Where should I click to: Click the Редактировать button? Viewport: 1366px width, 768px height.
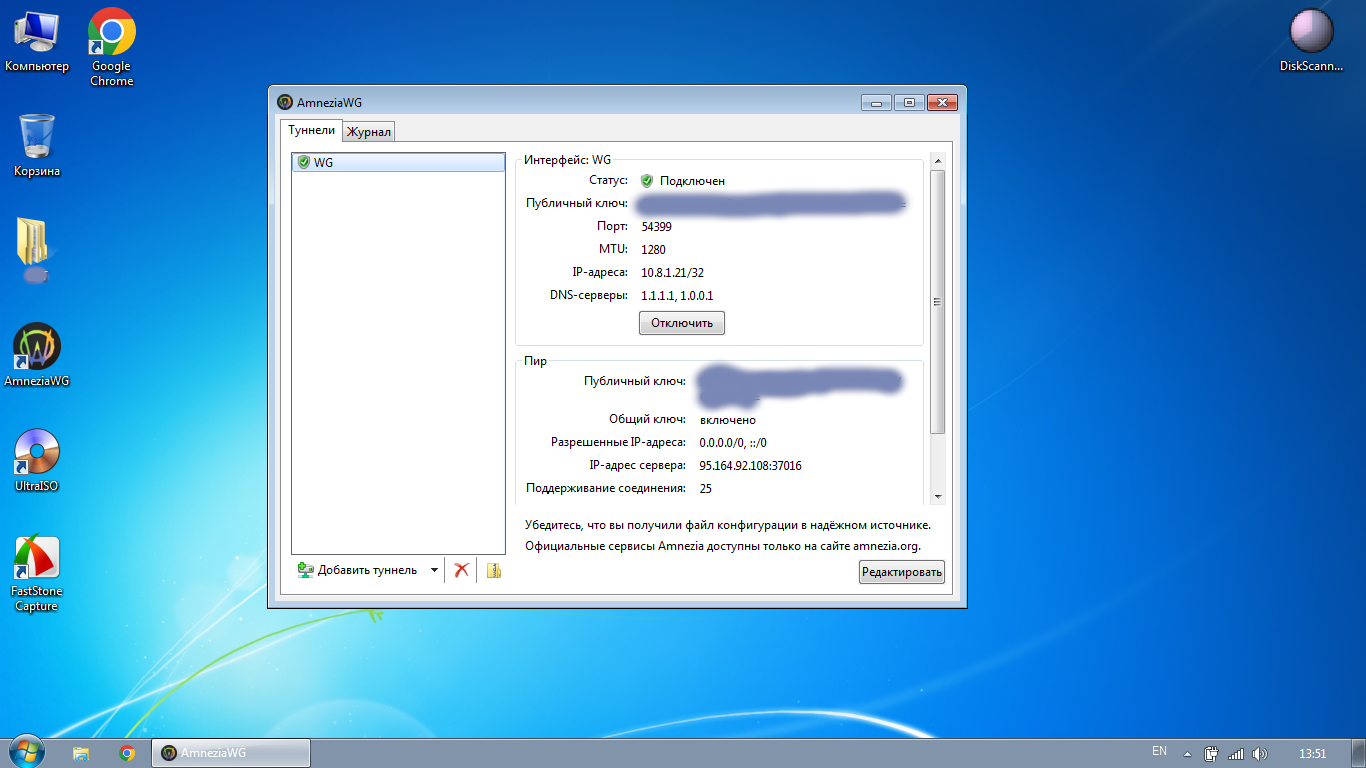[x=901, y=572]
